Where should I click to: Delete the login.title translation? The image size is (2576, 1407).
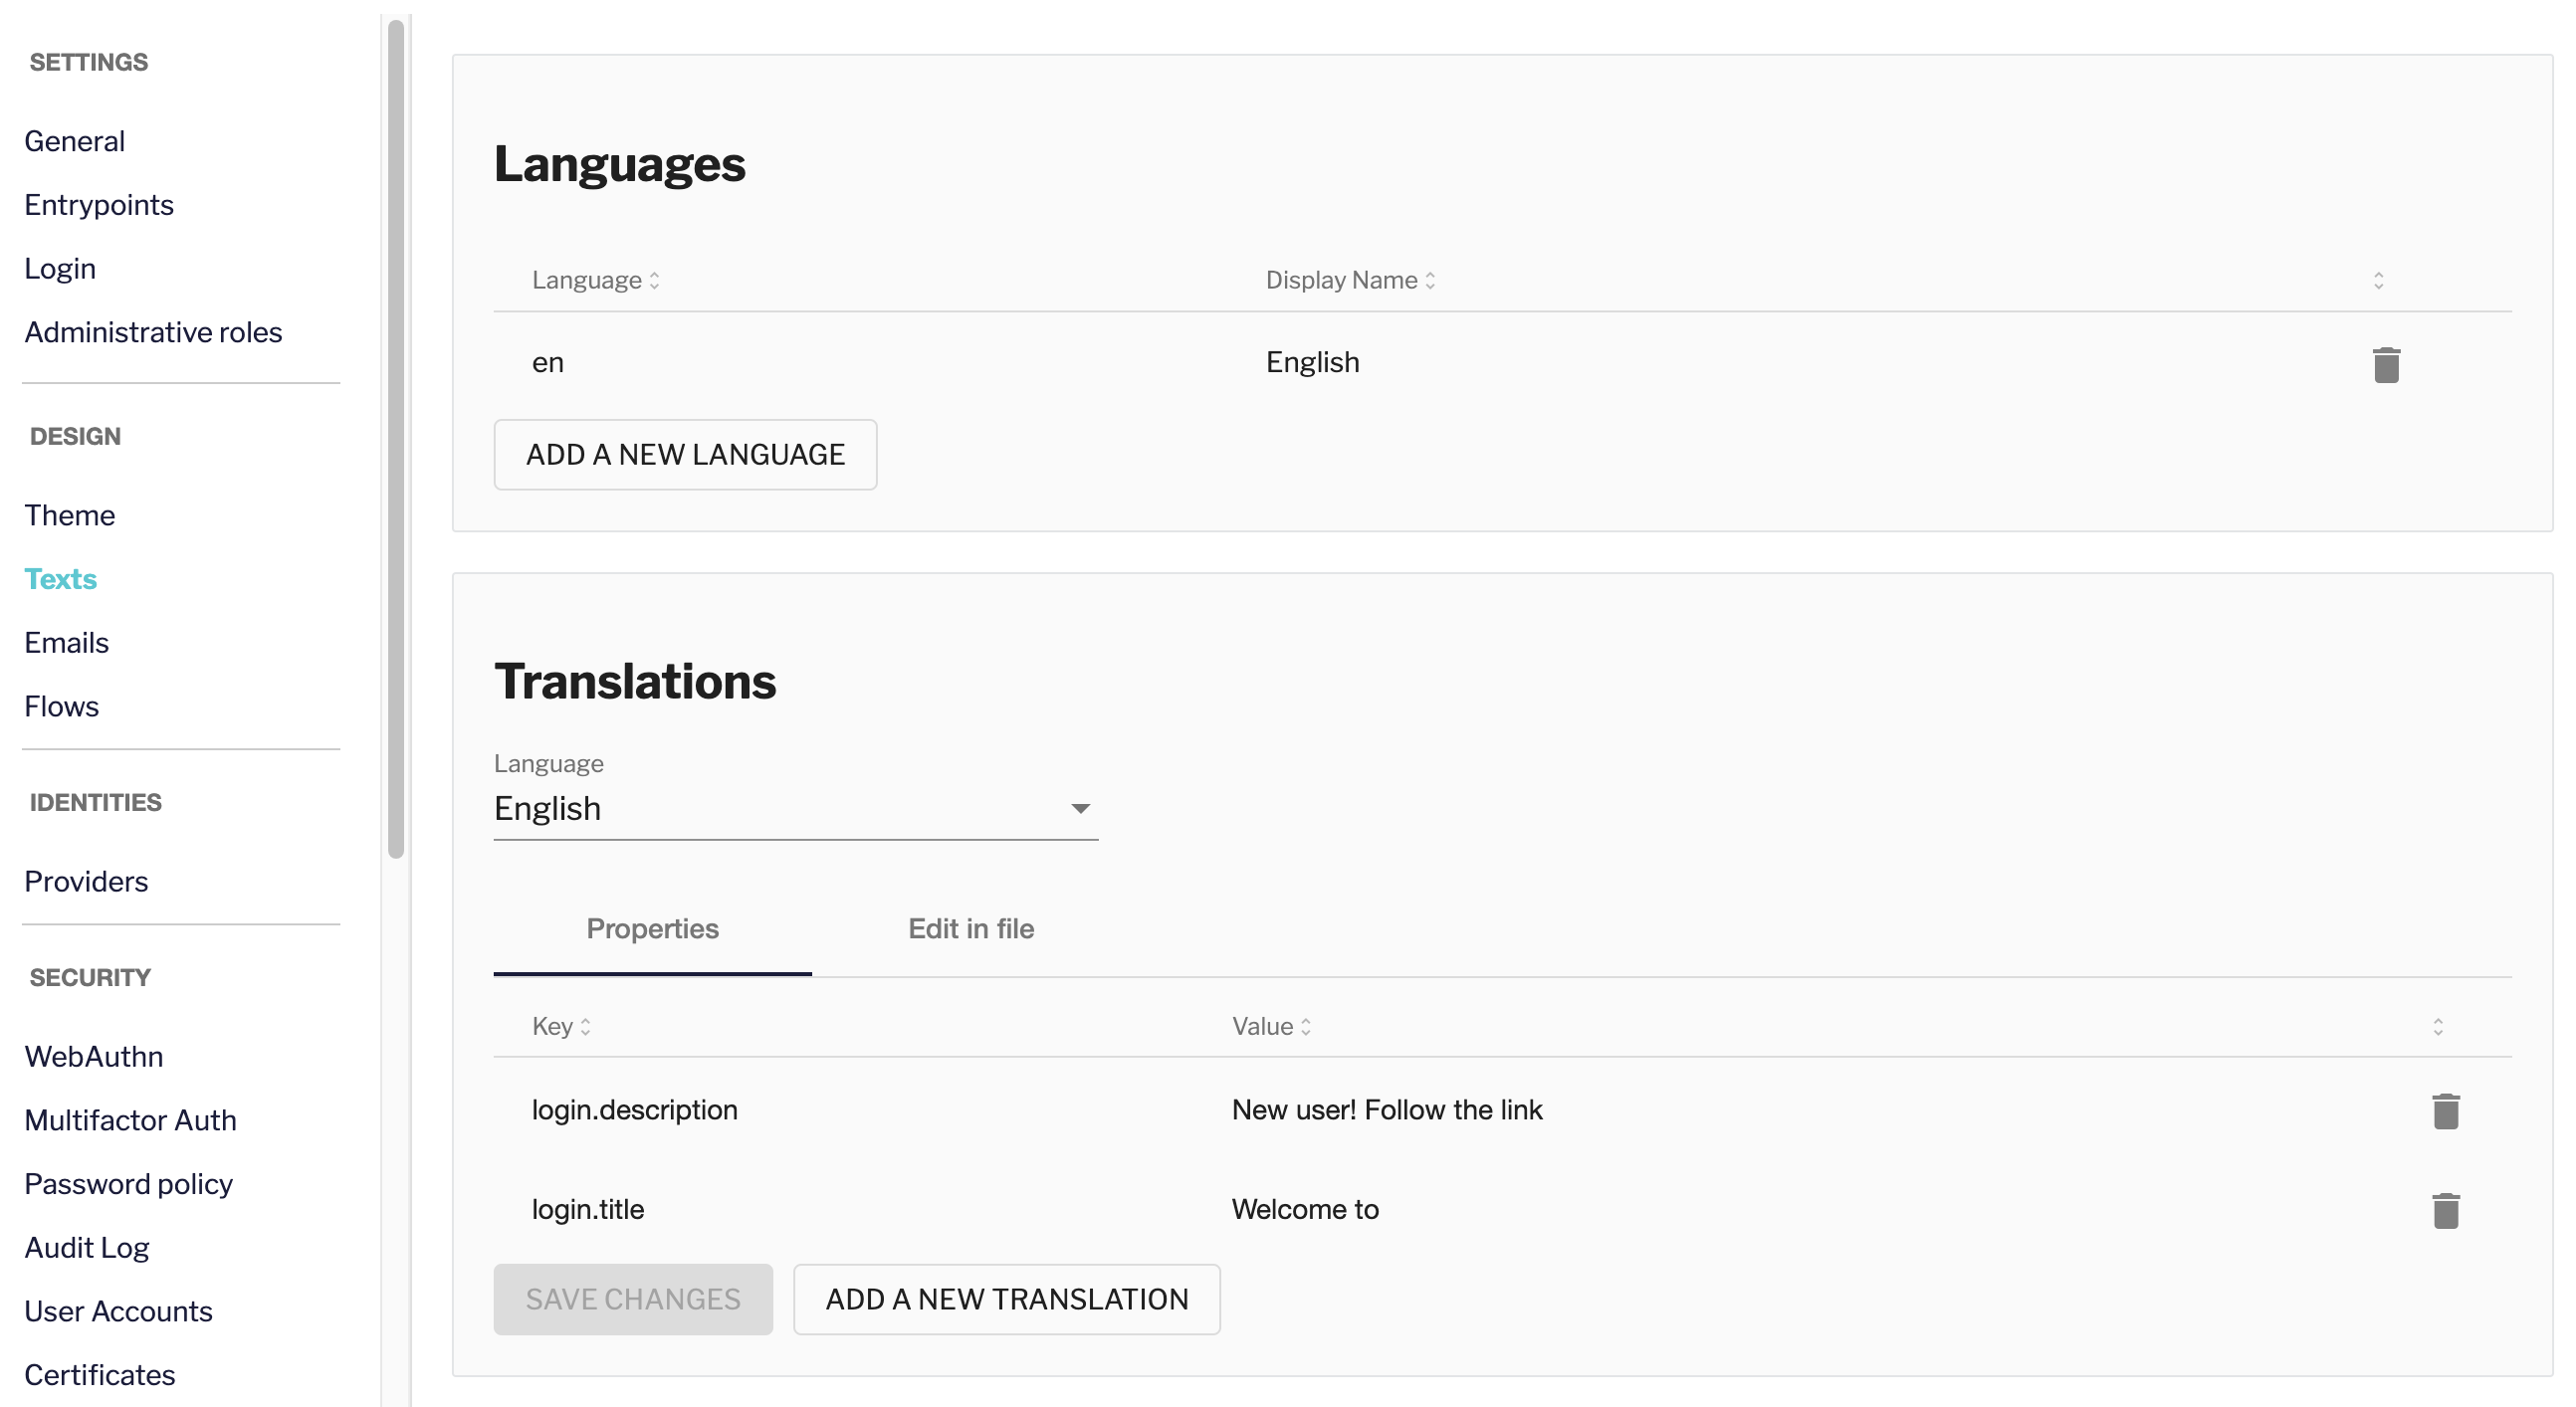tap(2445, 1211)
